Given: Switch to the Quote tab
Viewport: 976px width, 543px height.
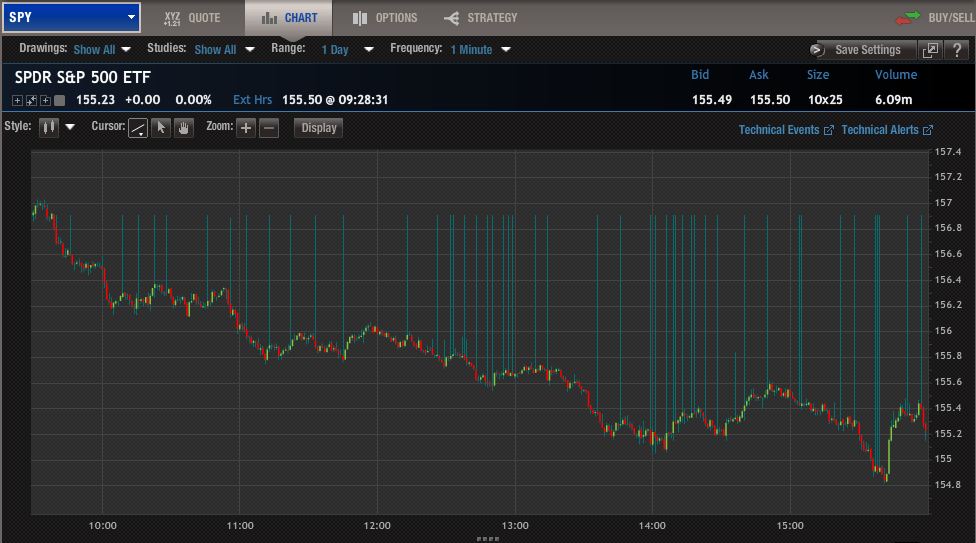Looking at the screenshot, I should [192, 18].
